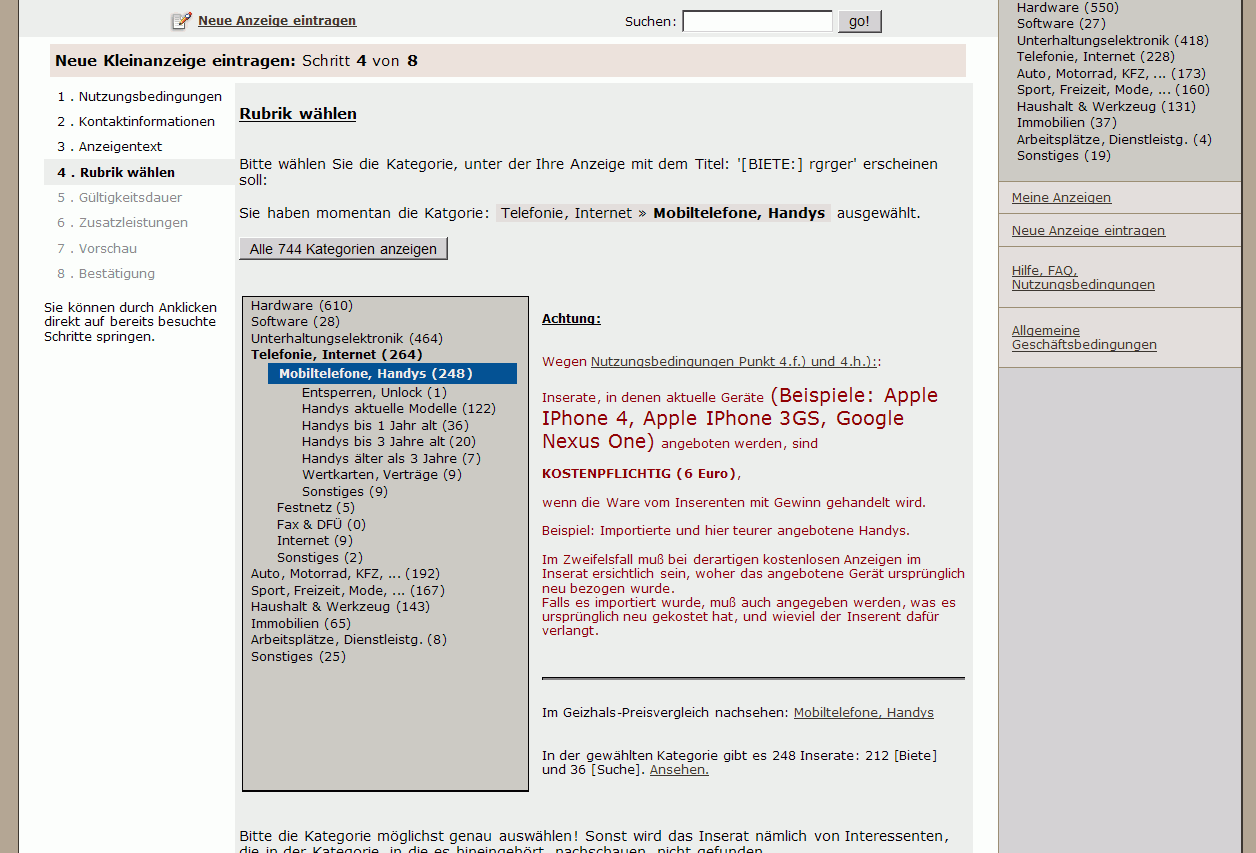
Task: Open Hilfe, FAQ, Nutzungsbedingungen sidebar link
Action: pos(1082,278)
